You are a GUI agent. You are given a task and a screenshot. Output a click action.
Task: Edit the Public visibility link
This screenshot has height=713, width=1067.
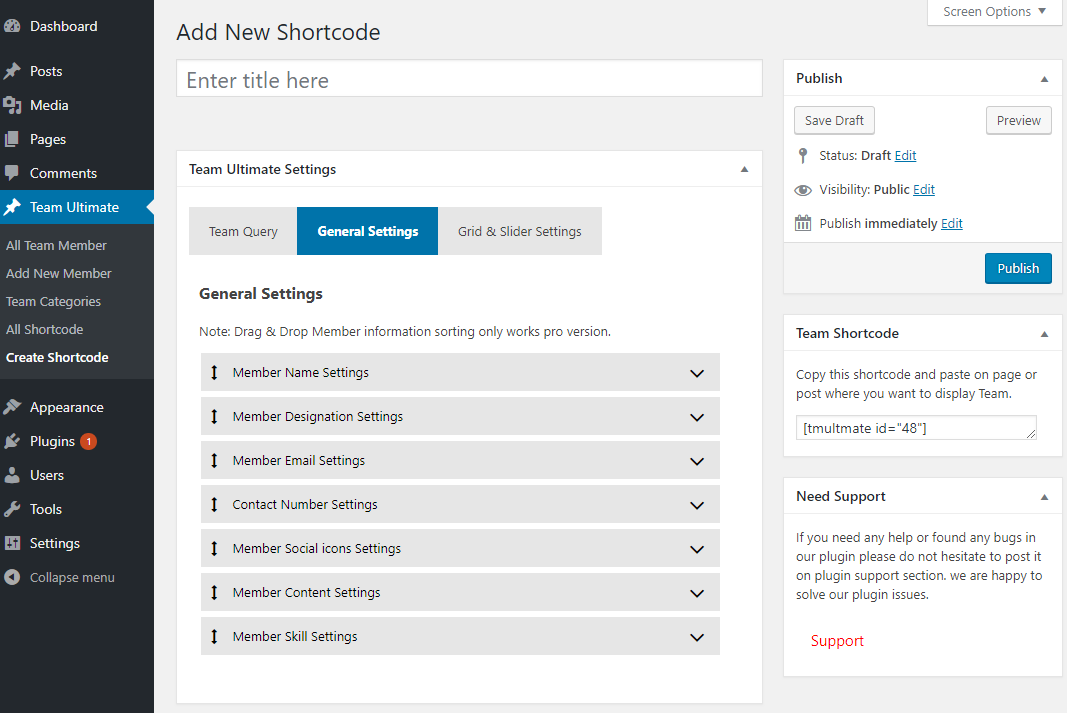[923, 190]
